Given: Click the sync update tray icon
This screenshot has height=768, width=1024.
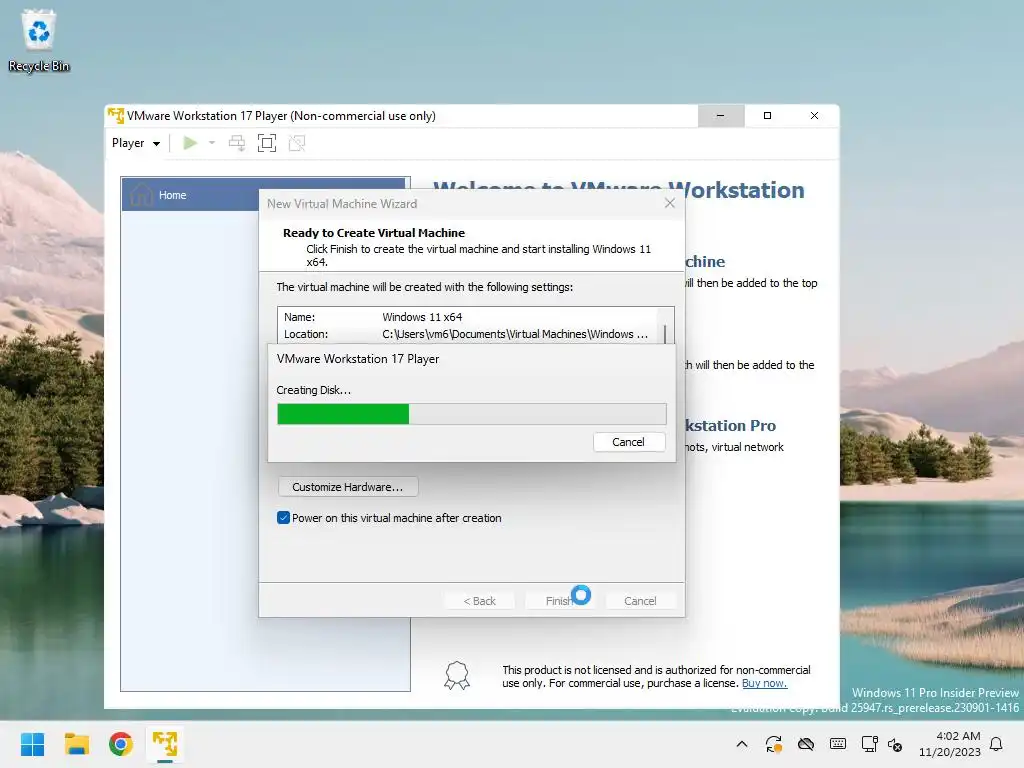Looking at the screenshot, I should [774, 744].
